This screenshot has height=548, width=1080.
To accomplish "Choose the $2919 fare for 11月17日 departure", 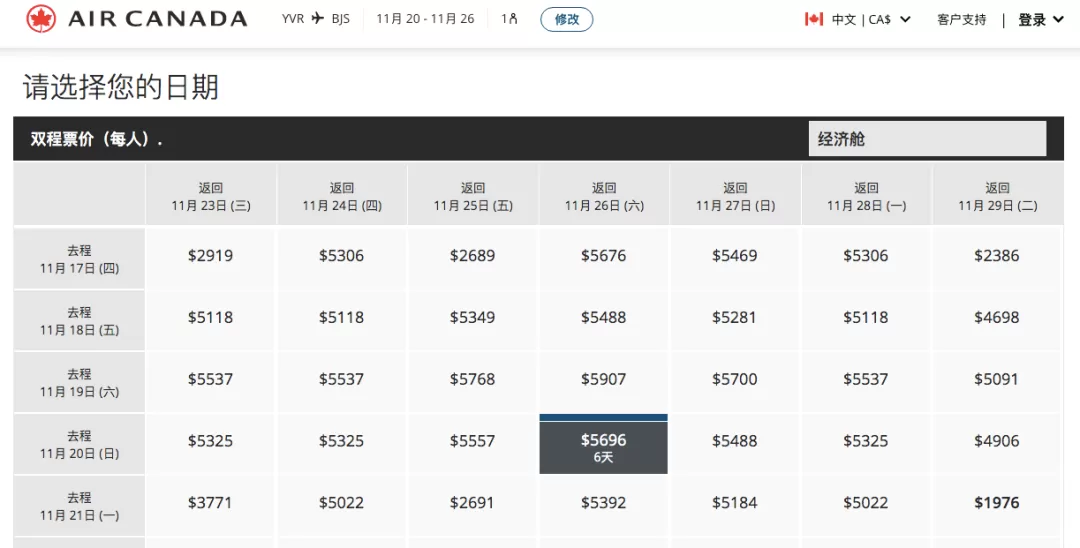I will 210,256.
